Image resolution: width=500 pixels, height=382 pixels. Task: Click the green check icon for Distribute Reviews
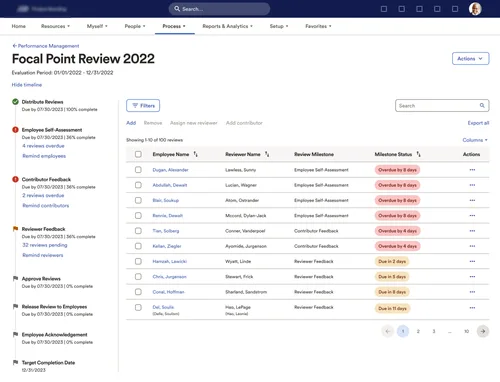click(15, 102)
